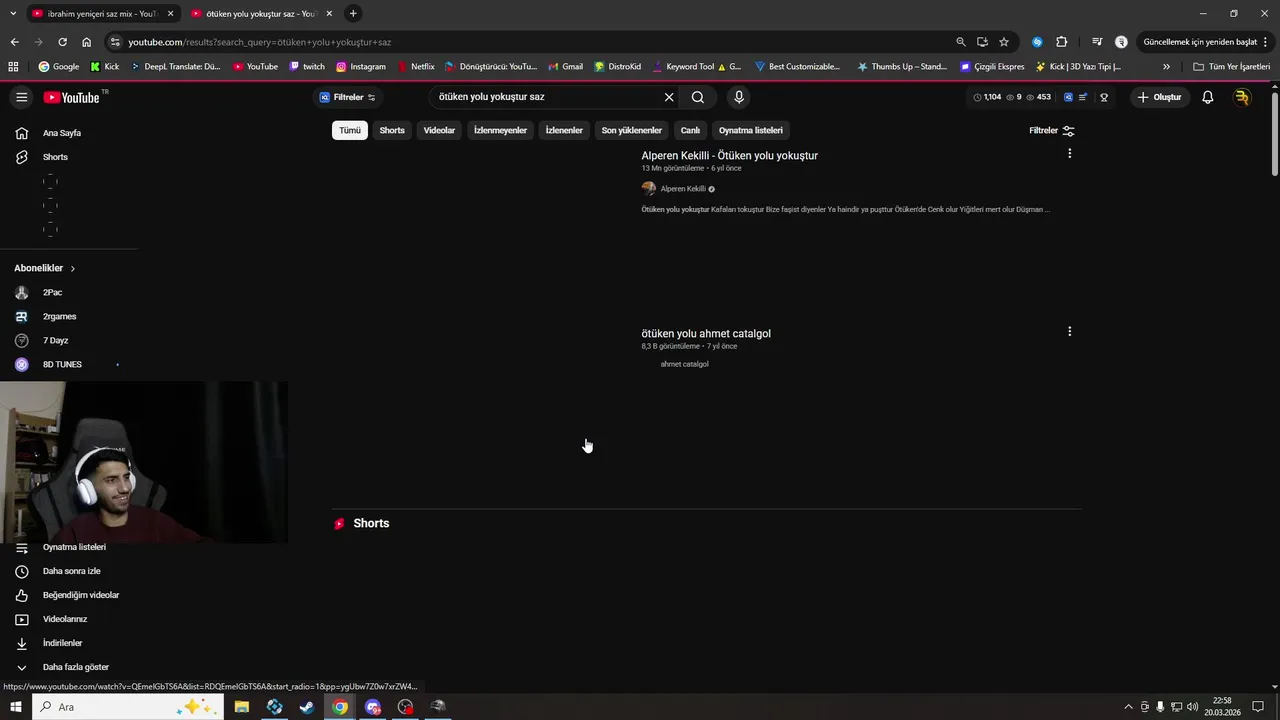
Task: Open the Filtreler filter options on the right
Action: click(1052, 130)
